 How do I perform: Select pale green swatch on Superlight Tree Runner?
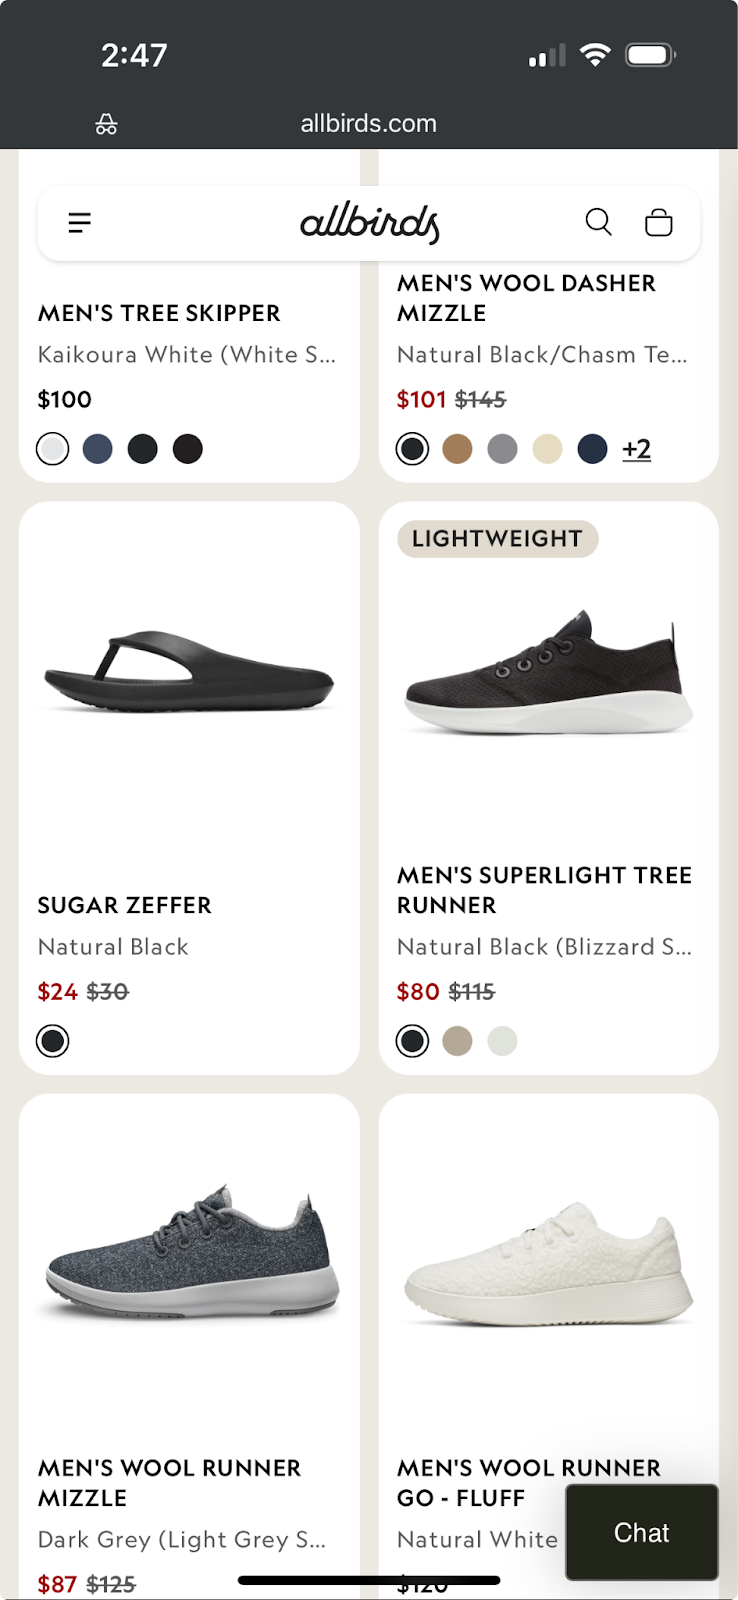point(503,1041)
